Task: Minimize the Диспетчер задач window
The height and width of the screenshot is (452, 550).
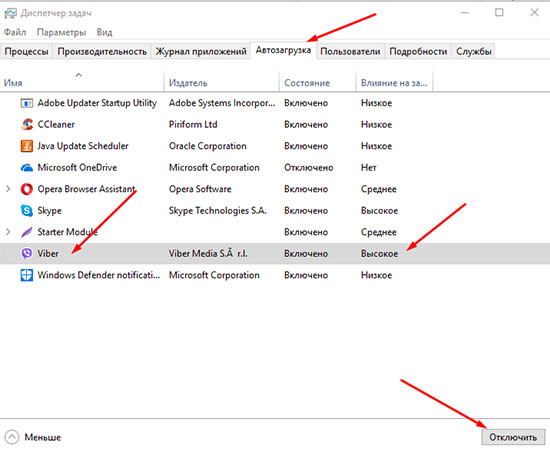Action: (465, 13)
